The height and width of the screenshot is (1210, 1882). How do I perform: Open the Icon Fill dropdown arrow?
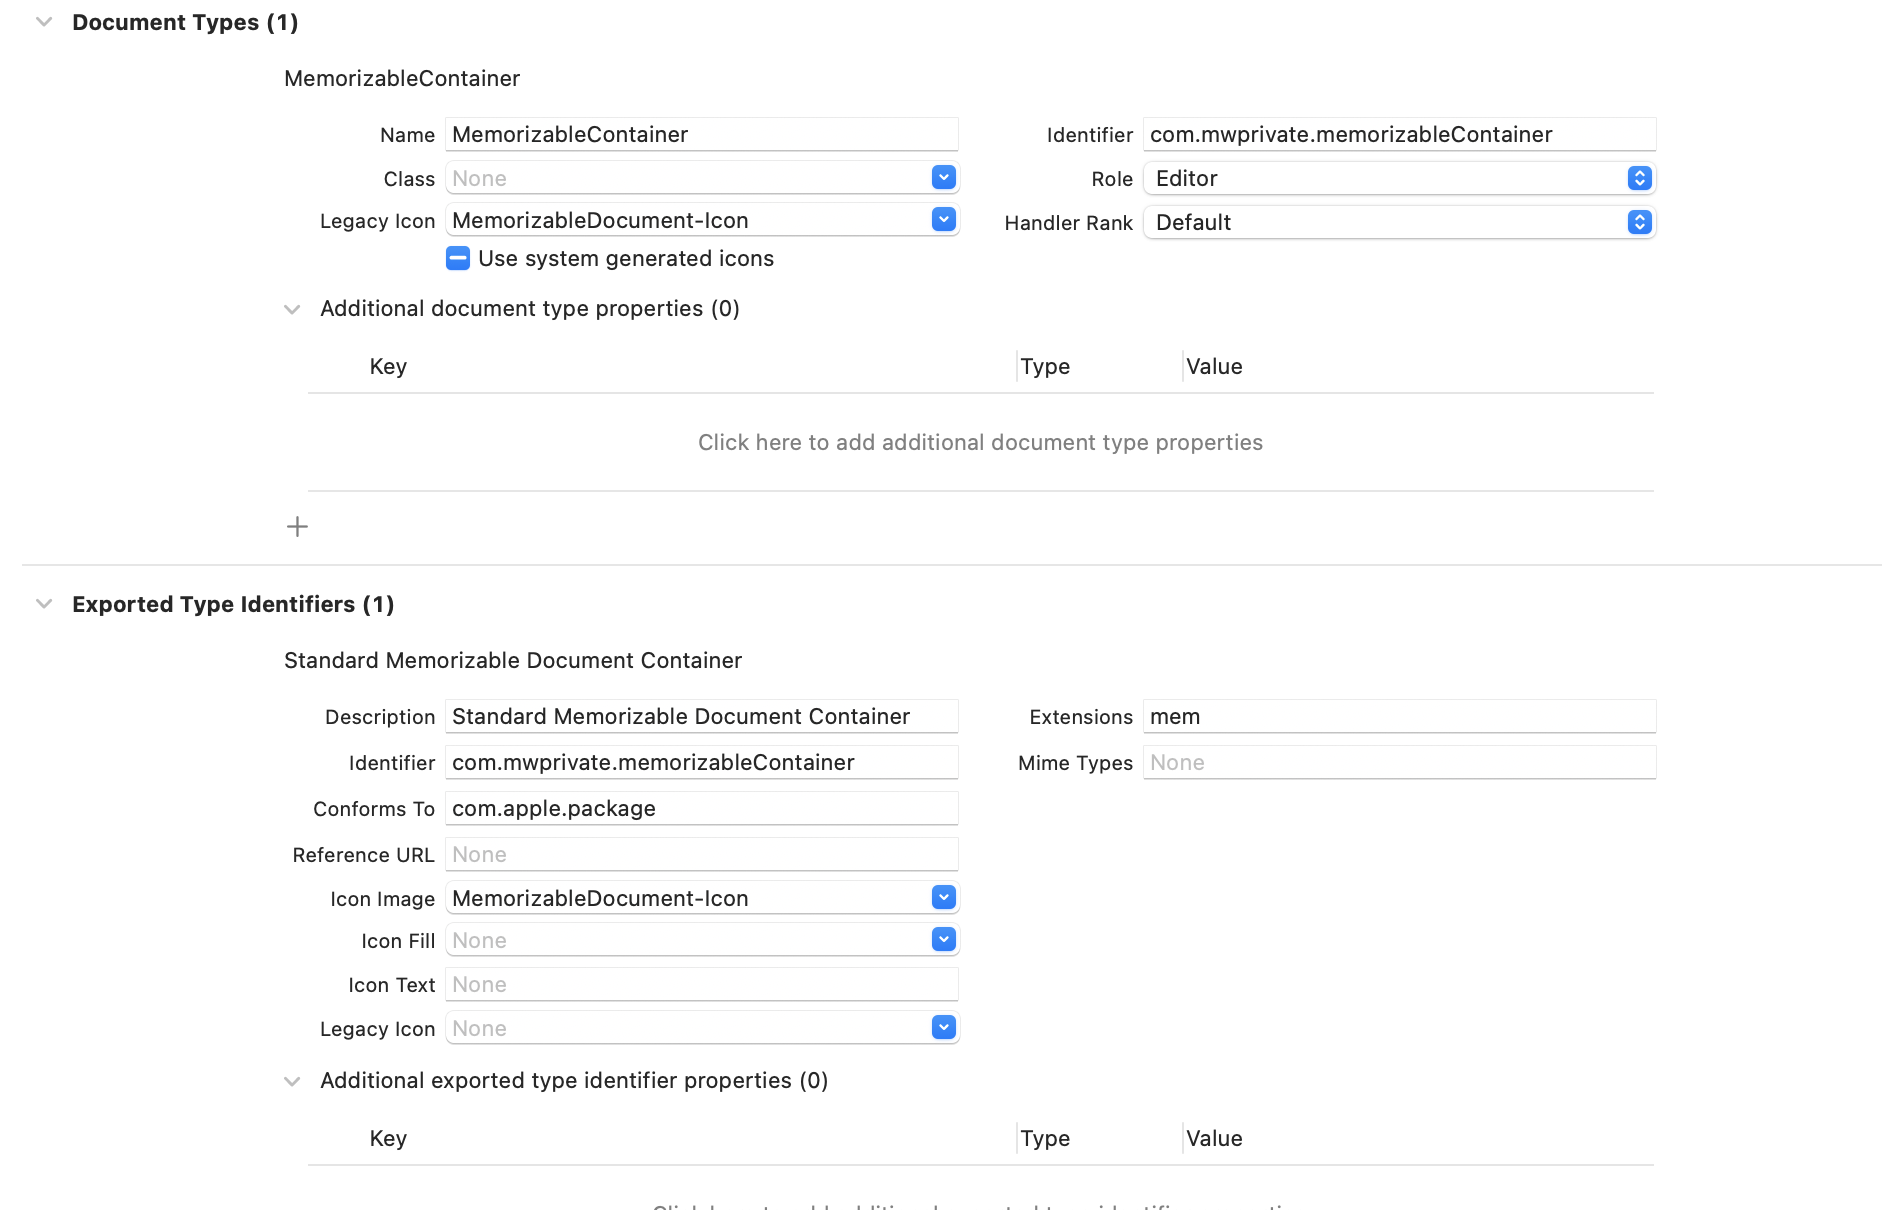(943, 940)
